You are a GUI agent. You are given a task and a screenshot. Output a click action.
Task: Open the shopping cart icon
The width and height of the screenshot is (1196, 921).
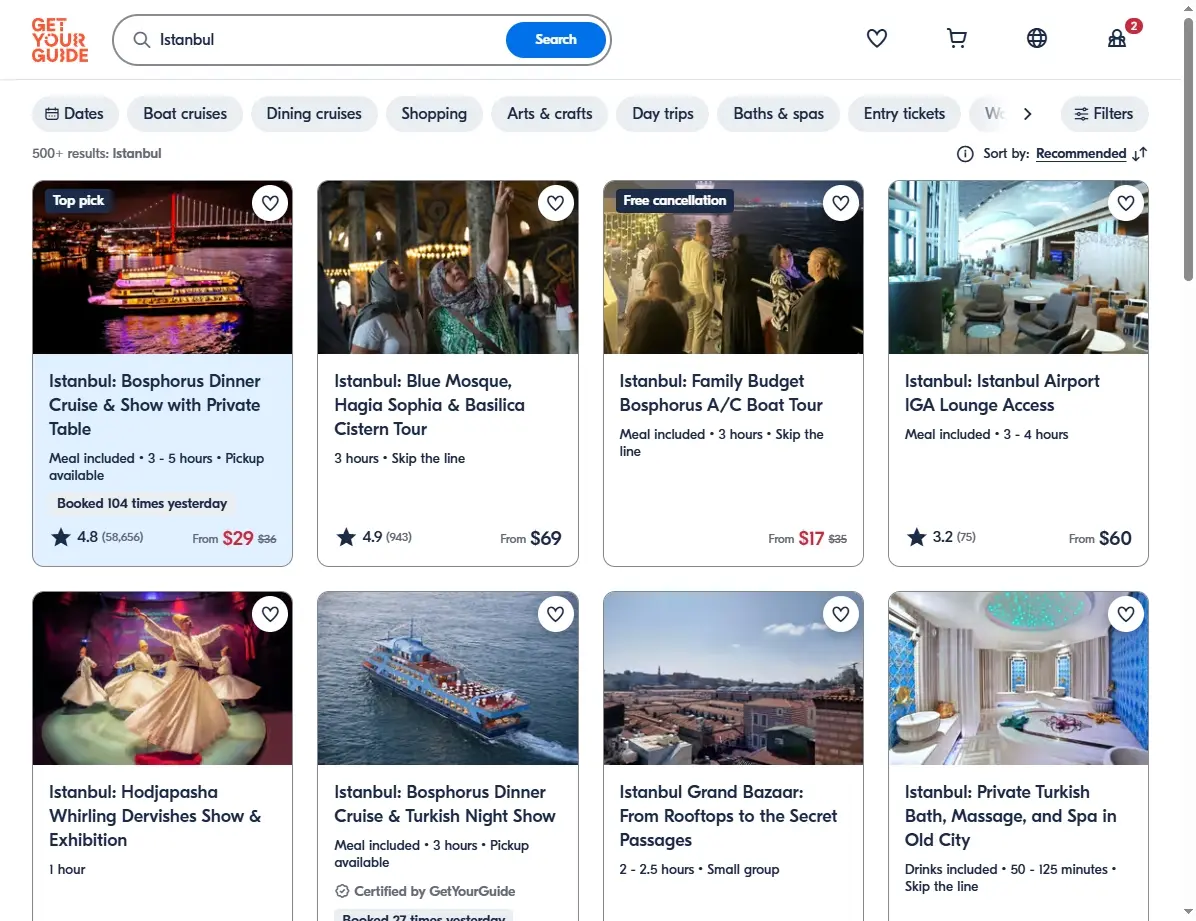(956, 38)
